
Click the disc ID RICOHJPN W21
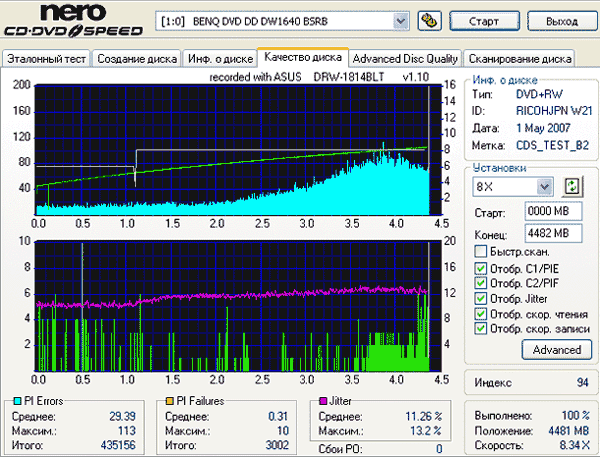(x=554, y=111)
